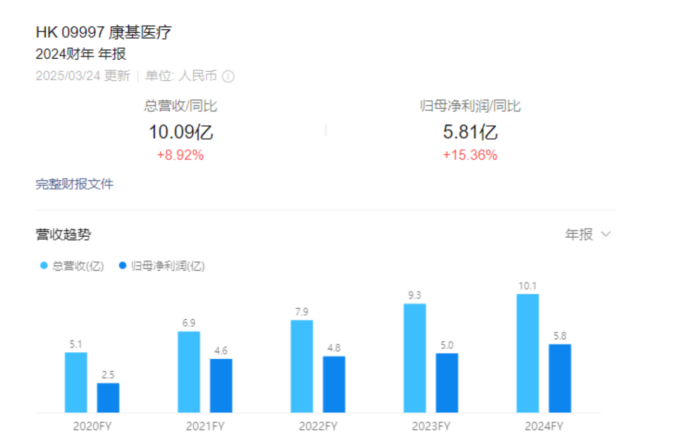Click the chevron arrow beside 年报
This screenshot has width=692, height=445.
pos(606,234)
